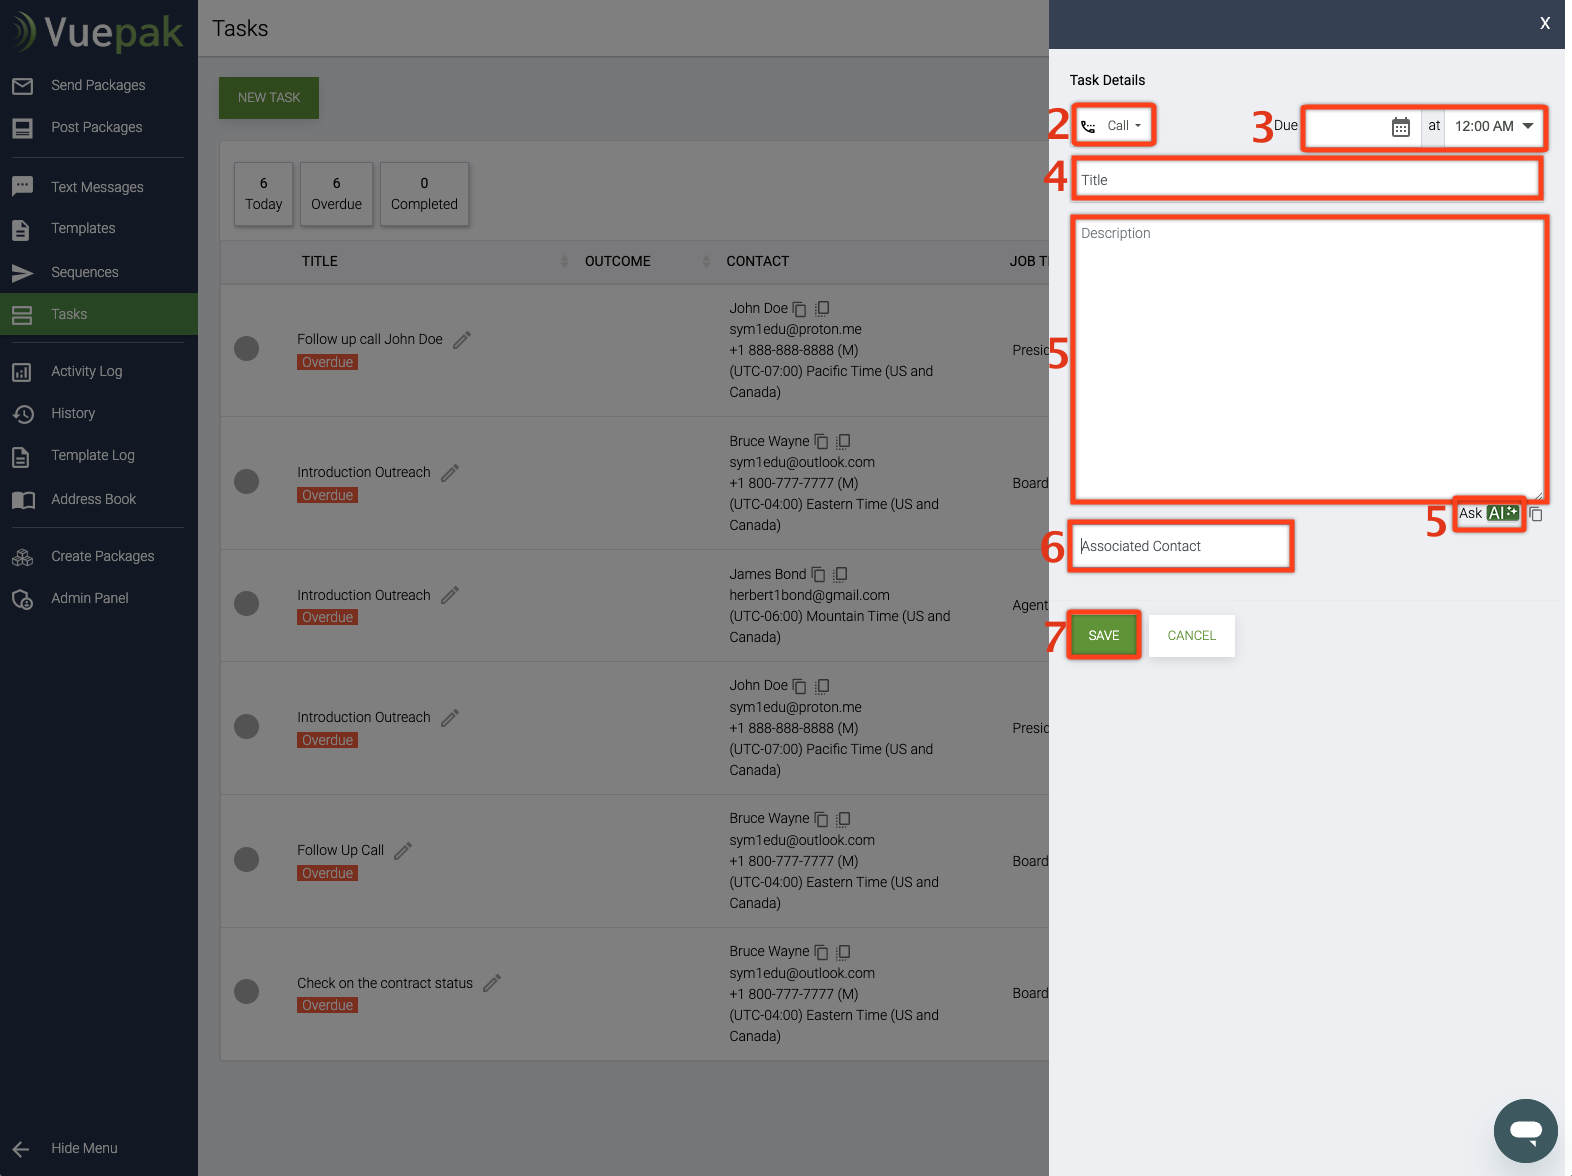Click edit pencil for Follow up call John Doe
Image resolution: width=1572 pixels, height=1176 pixels.
click(x=462, y=340)
